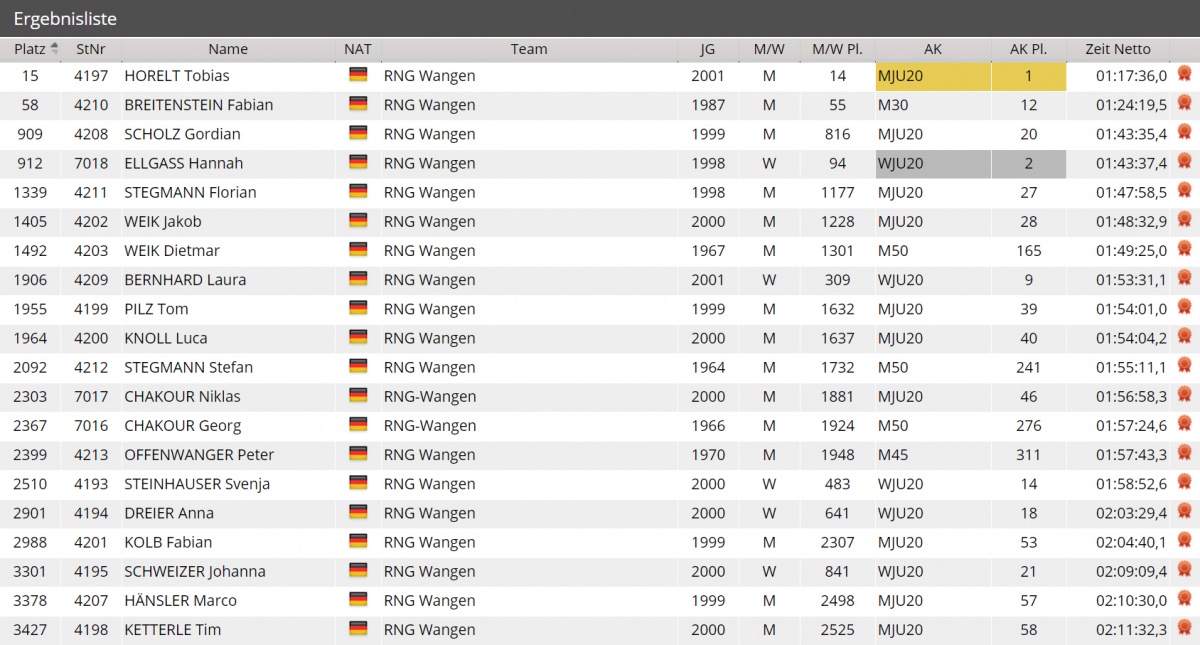The width and height of the screenshot is (1200, 645).
Task: Click birth year 1964
Action: point(708,367)
